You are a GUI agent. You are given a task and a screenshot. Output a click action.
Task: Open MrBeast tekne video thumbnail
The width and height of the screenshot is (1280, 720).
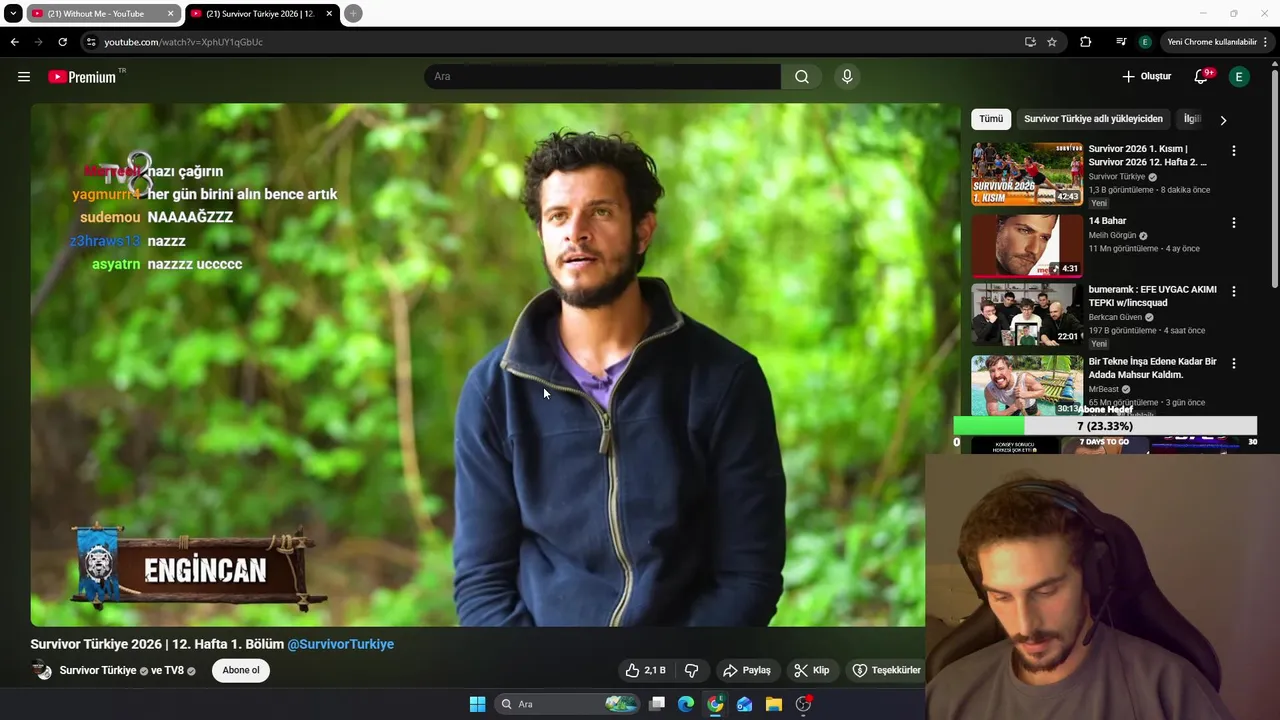click(x=1027, y=385)
